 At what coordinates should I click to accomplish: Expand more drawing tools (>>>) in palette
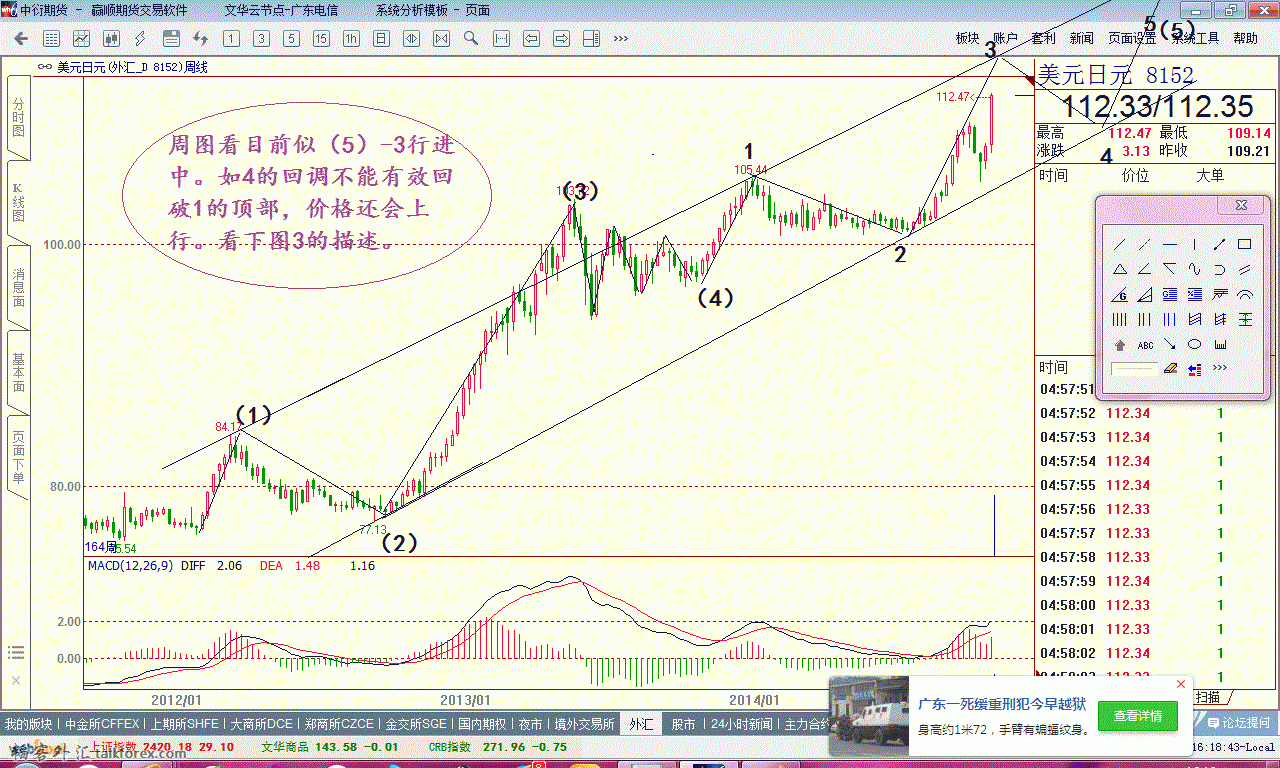coord(1220,367)
